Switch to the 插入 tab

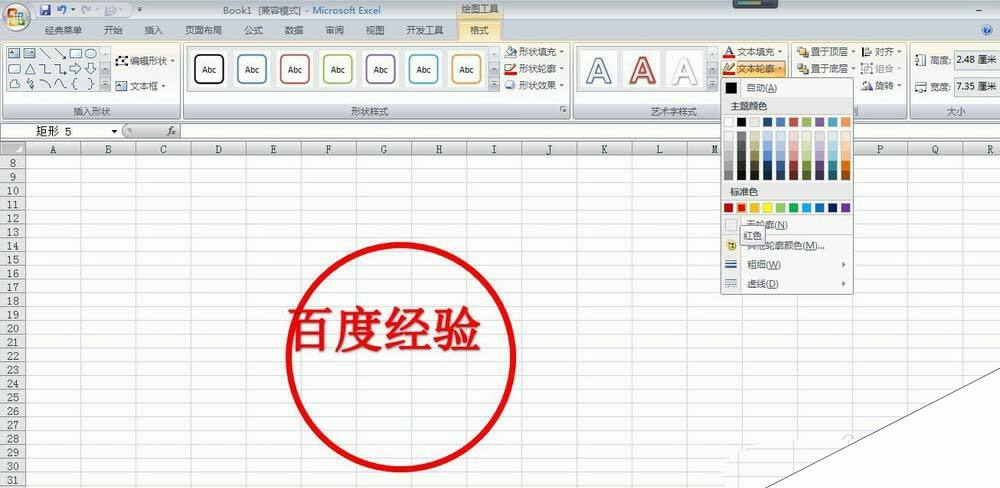pyautogui.click(x=154, y=30)
